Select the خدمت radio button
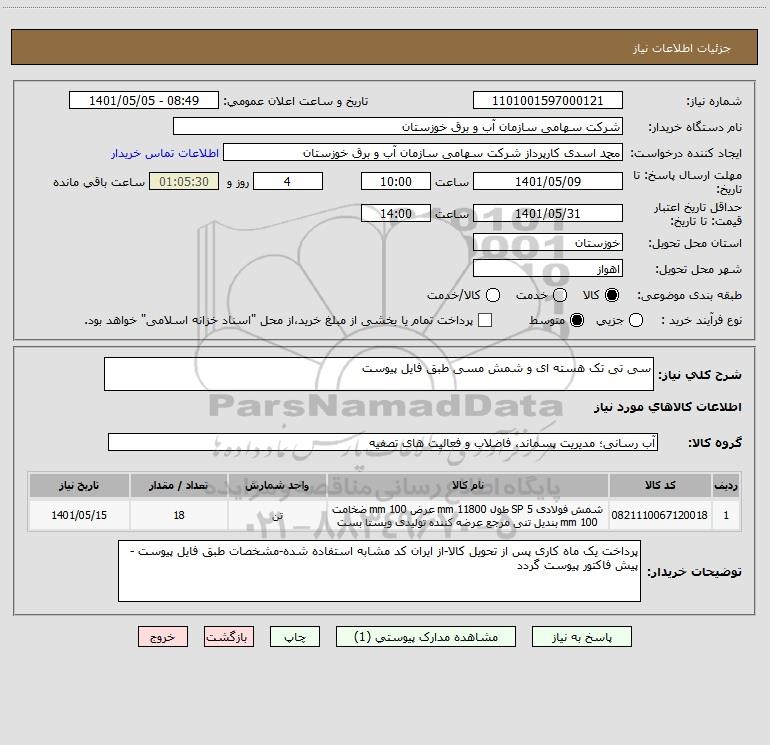 click(560, 295)
